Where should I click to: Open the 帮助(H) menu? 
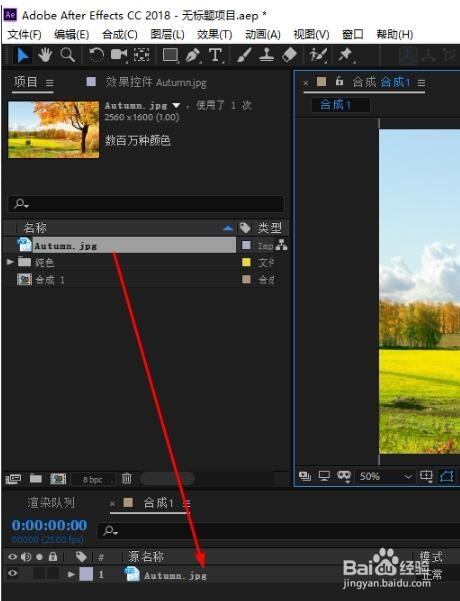pos(395,34)
